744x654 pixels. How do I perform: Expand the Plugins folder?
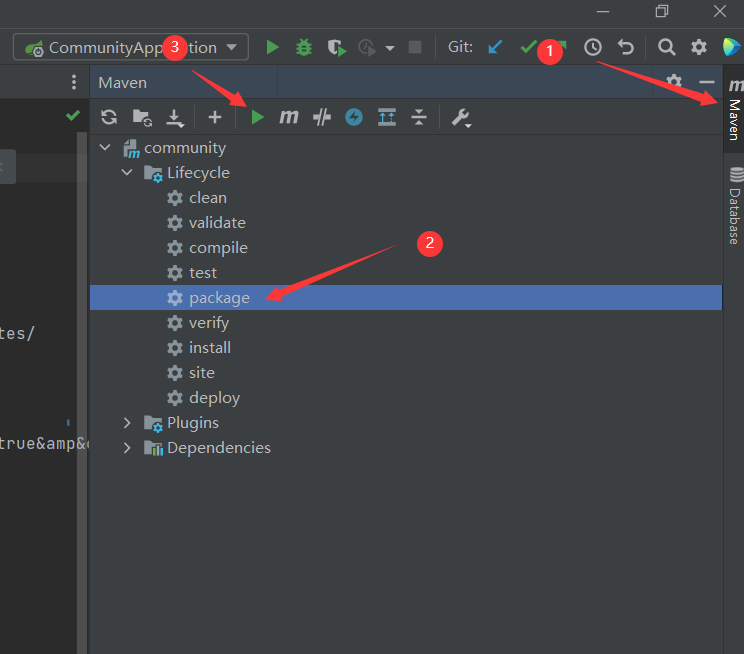[x=127, y=422]
